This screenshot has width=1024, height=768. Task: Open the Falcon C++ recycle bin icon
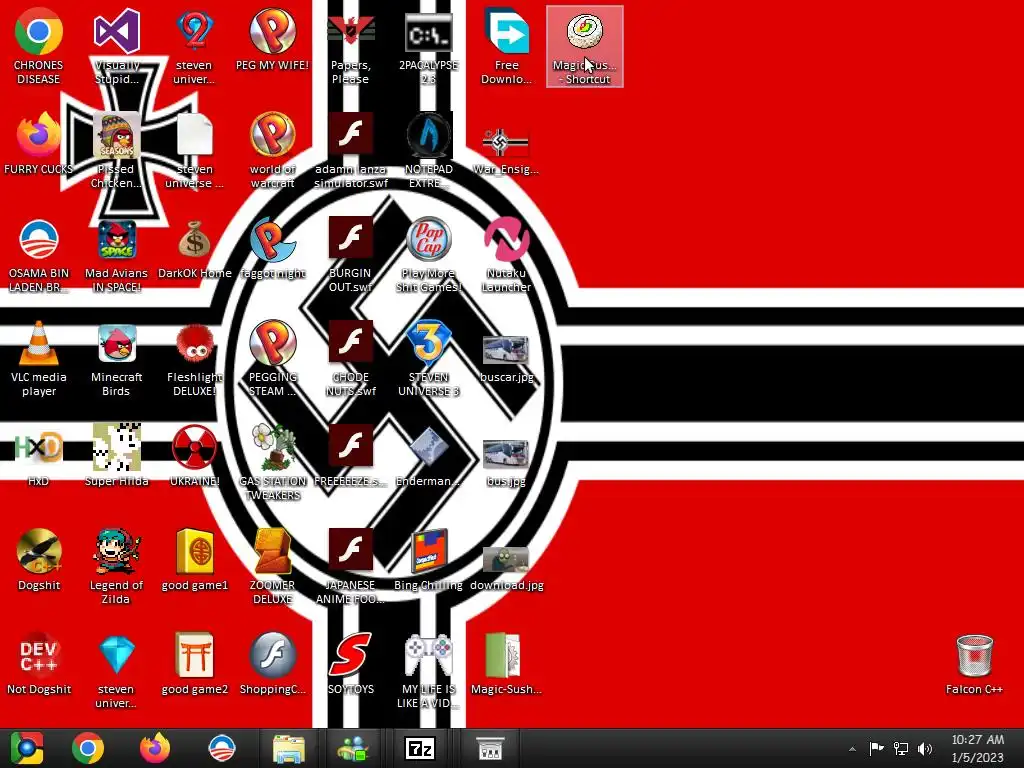click(974, 664)
